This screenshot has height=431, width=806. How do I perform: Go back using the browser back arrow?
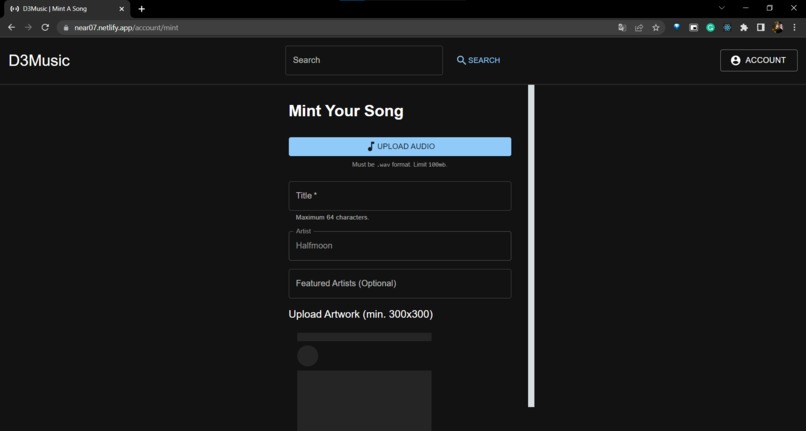[11, 27]
